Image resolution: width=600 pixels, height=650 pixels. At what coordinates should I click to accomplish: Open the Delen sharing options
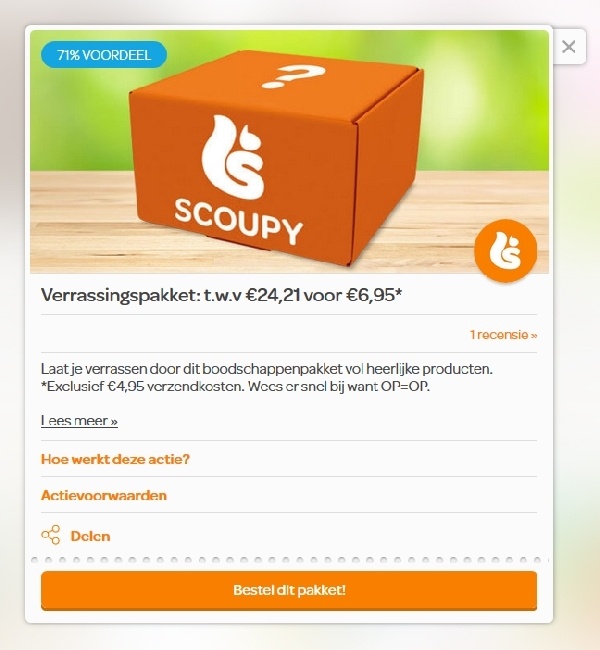click(90, 536)
